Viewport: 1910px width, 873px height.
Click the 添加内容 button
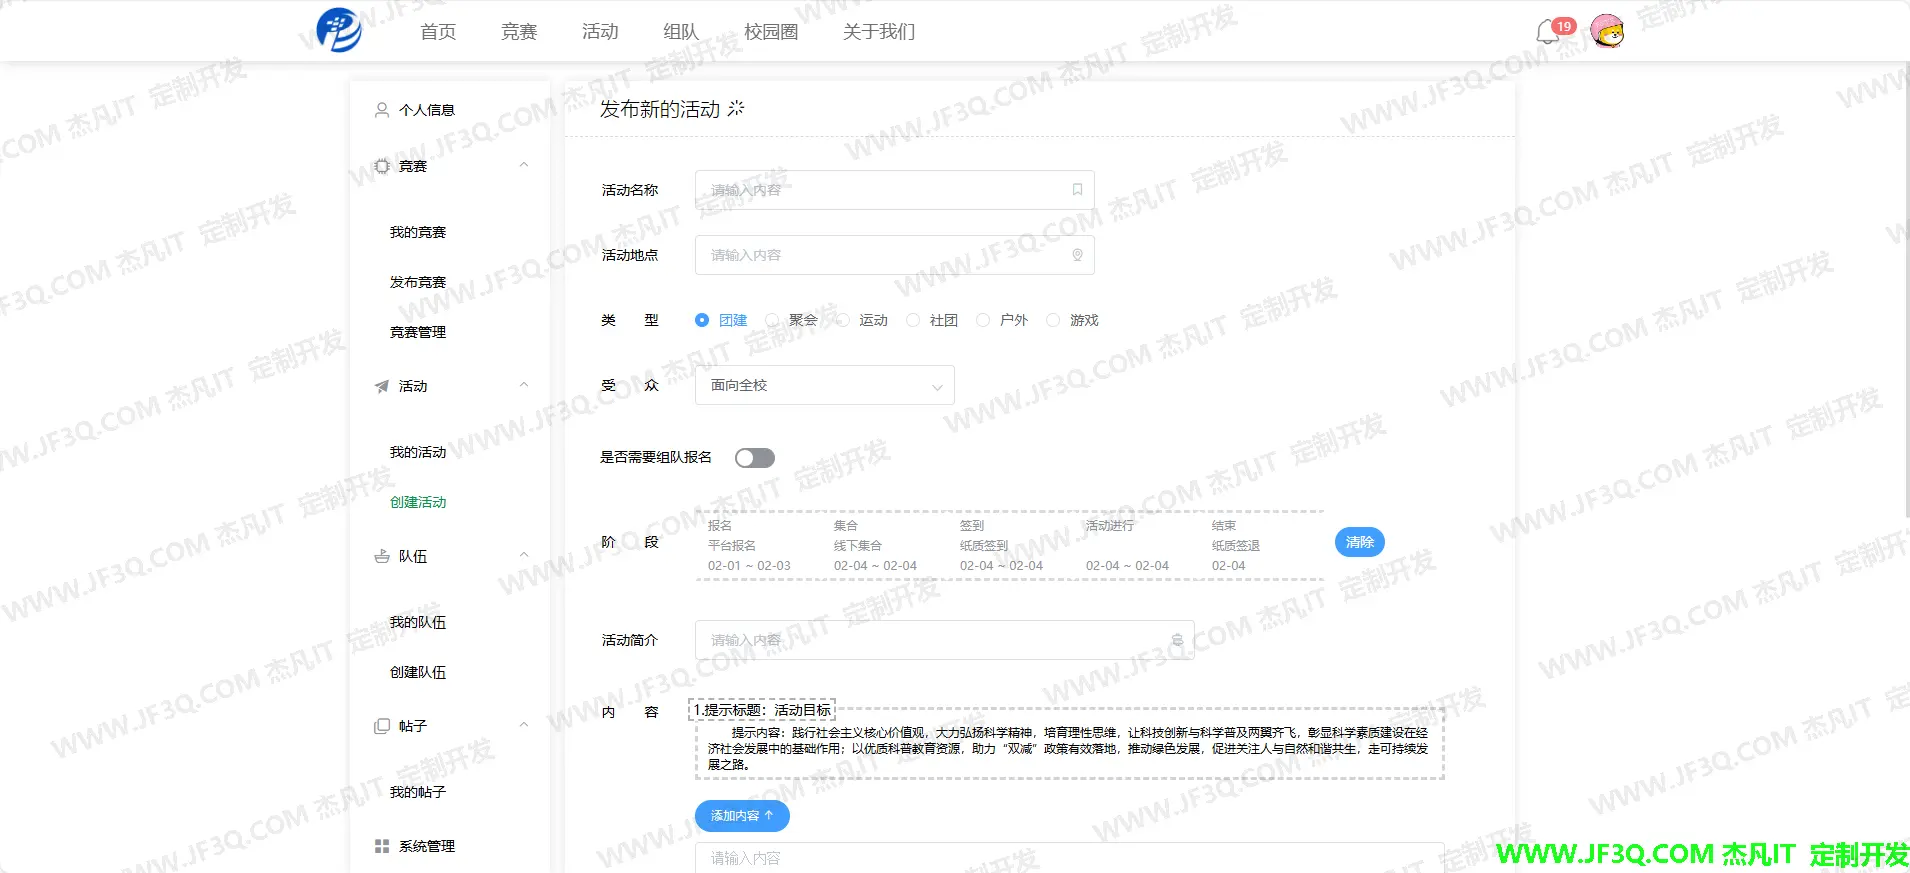coord(741,816)
